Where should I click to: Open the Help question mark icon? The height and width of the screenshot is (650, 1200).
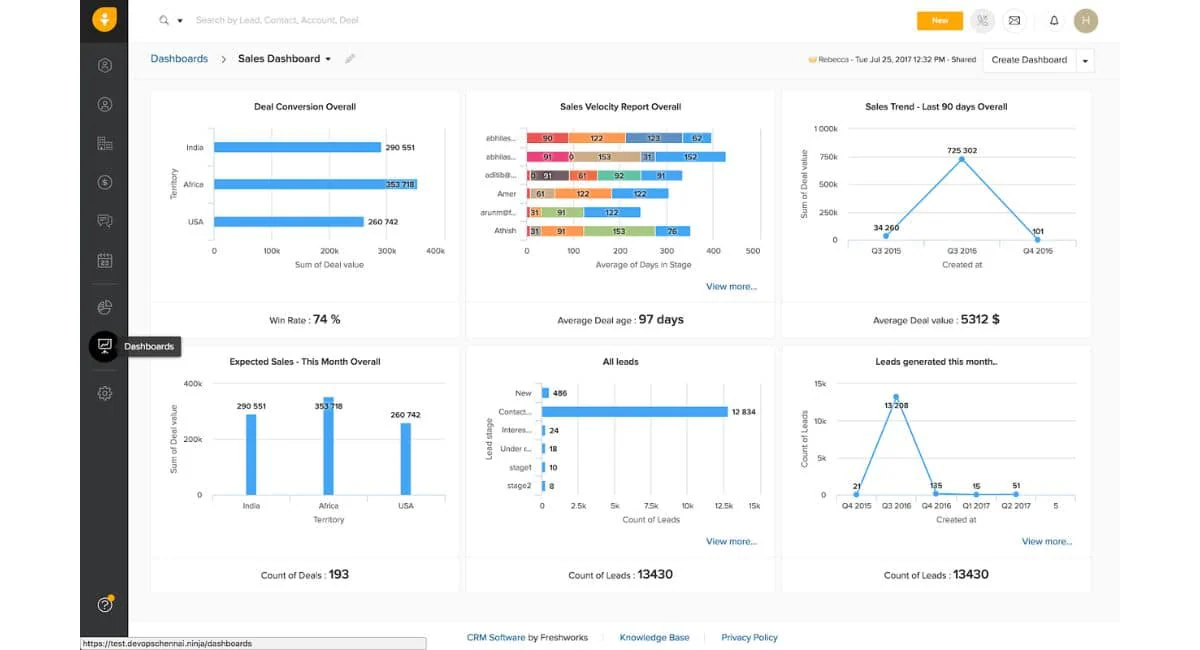(104, 604)
